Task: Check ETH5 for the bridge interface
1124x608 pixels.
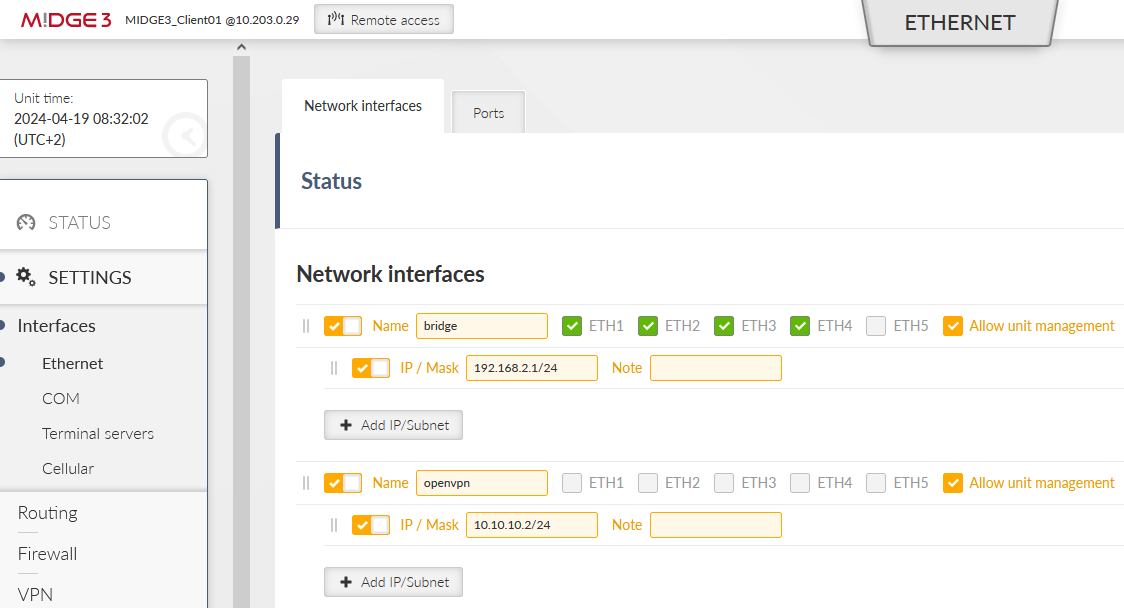Action: (876, 326)
